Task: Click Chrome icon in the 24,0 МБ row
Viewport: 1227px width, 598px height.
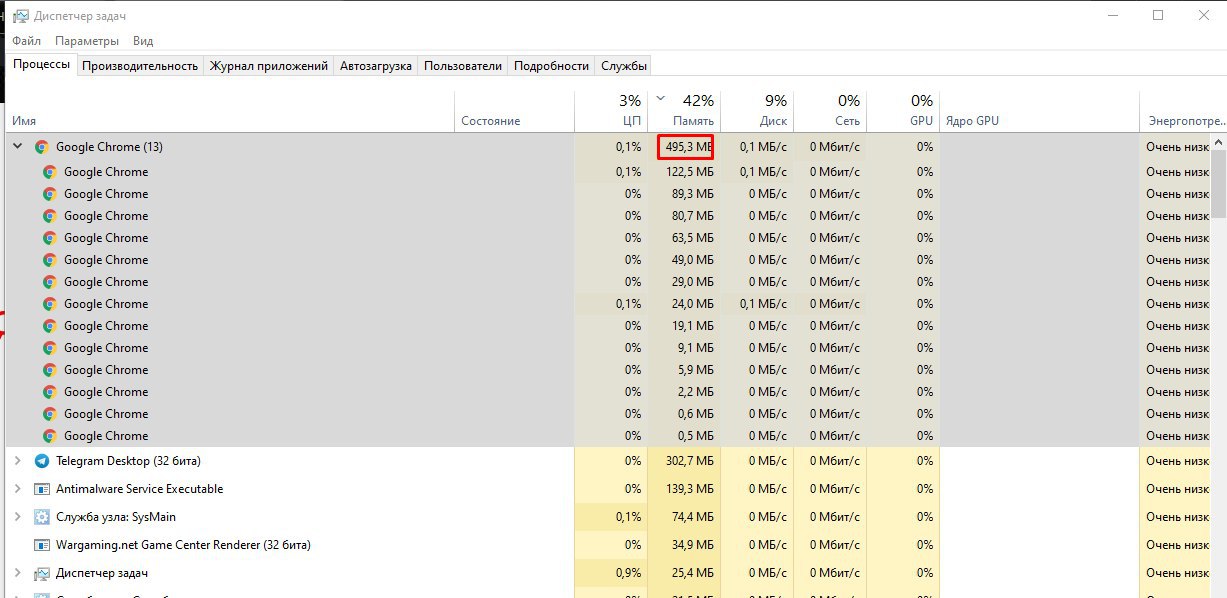Action: pyautogui.click(x=50, y=304)
